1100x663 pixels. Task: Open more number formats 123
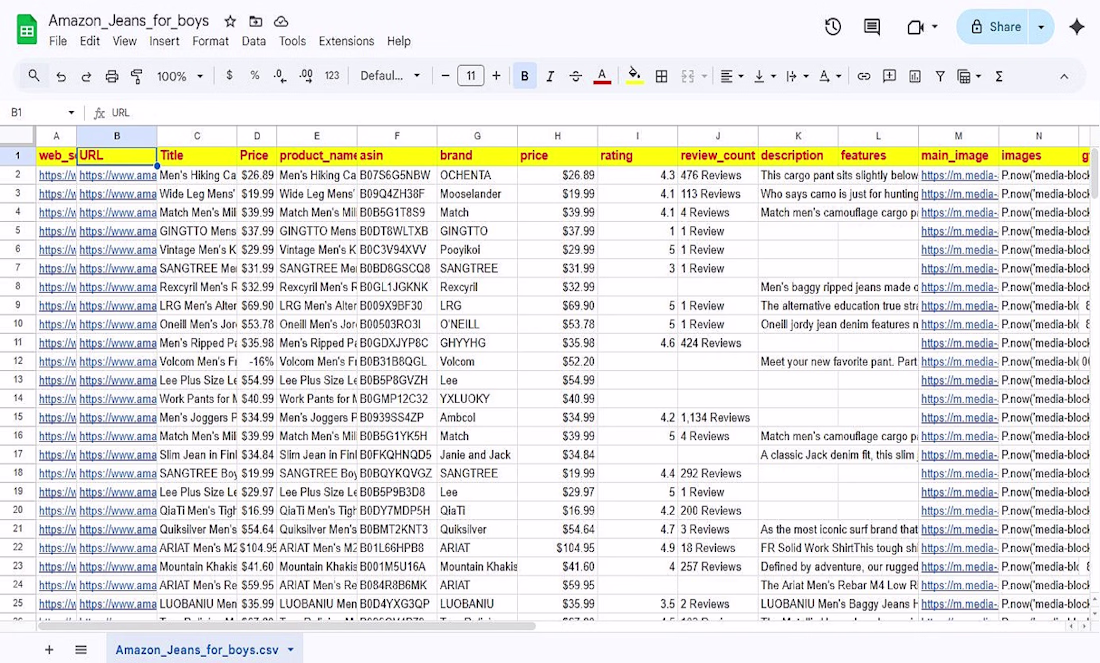(x=332, y=76)
